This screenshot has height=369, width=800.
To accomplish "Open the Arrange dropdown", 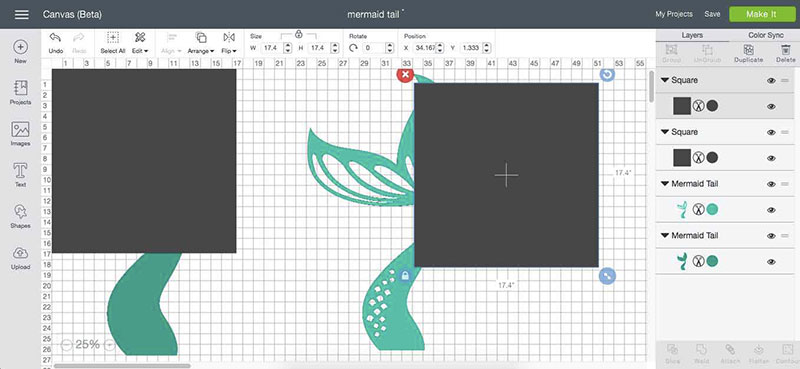I will (x=201, y=43).
